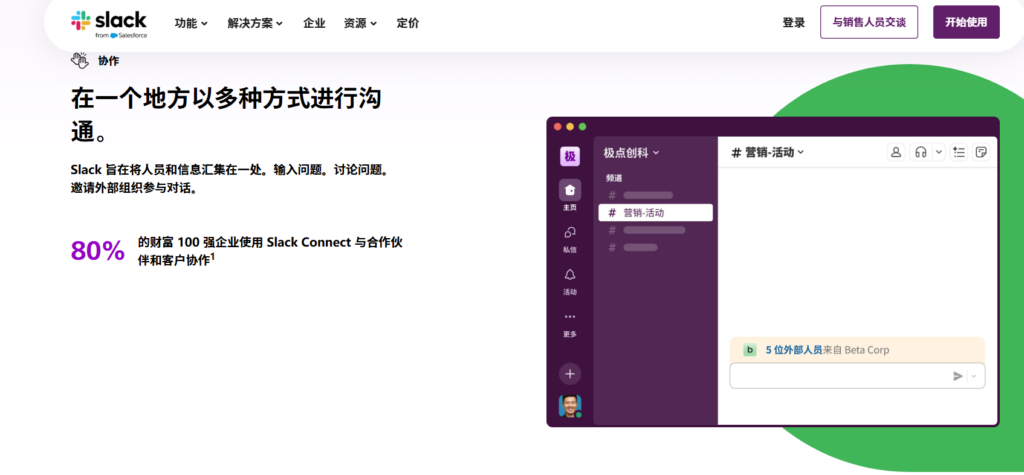This screenshot has width=1024, height=475.
Task: Open the 定价 pricing menu item
Action: [x=408, y=23]
